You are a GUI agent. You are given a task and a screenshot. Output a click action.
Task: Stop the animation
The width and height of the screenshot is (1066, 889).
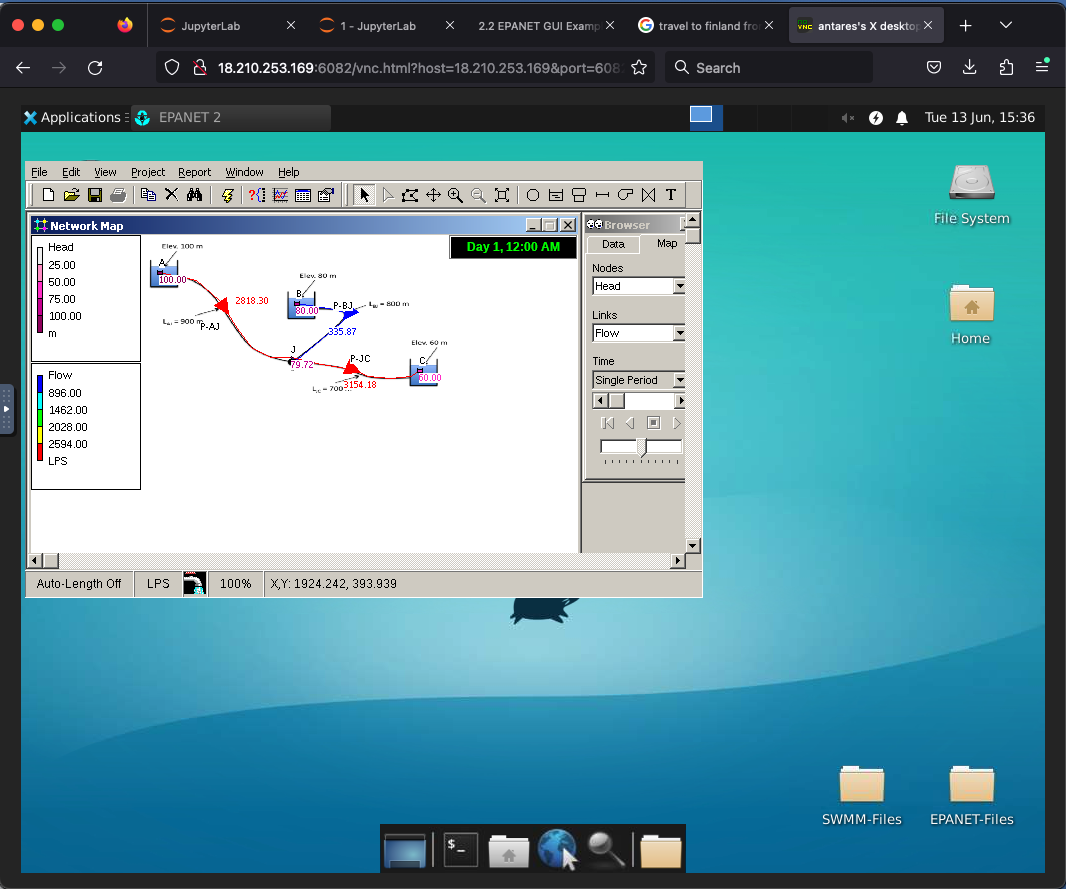click(653, 423)
